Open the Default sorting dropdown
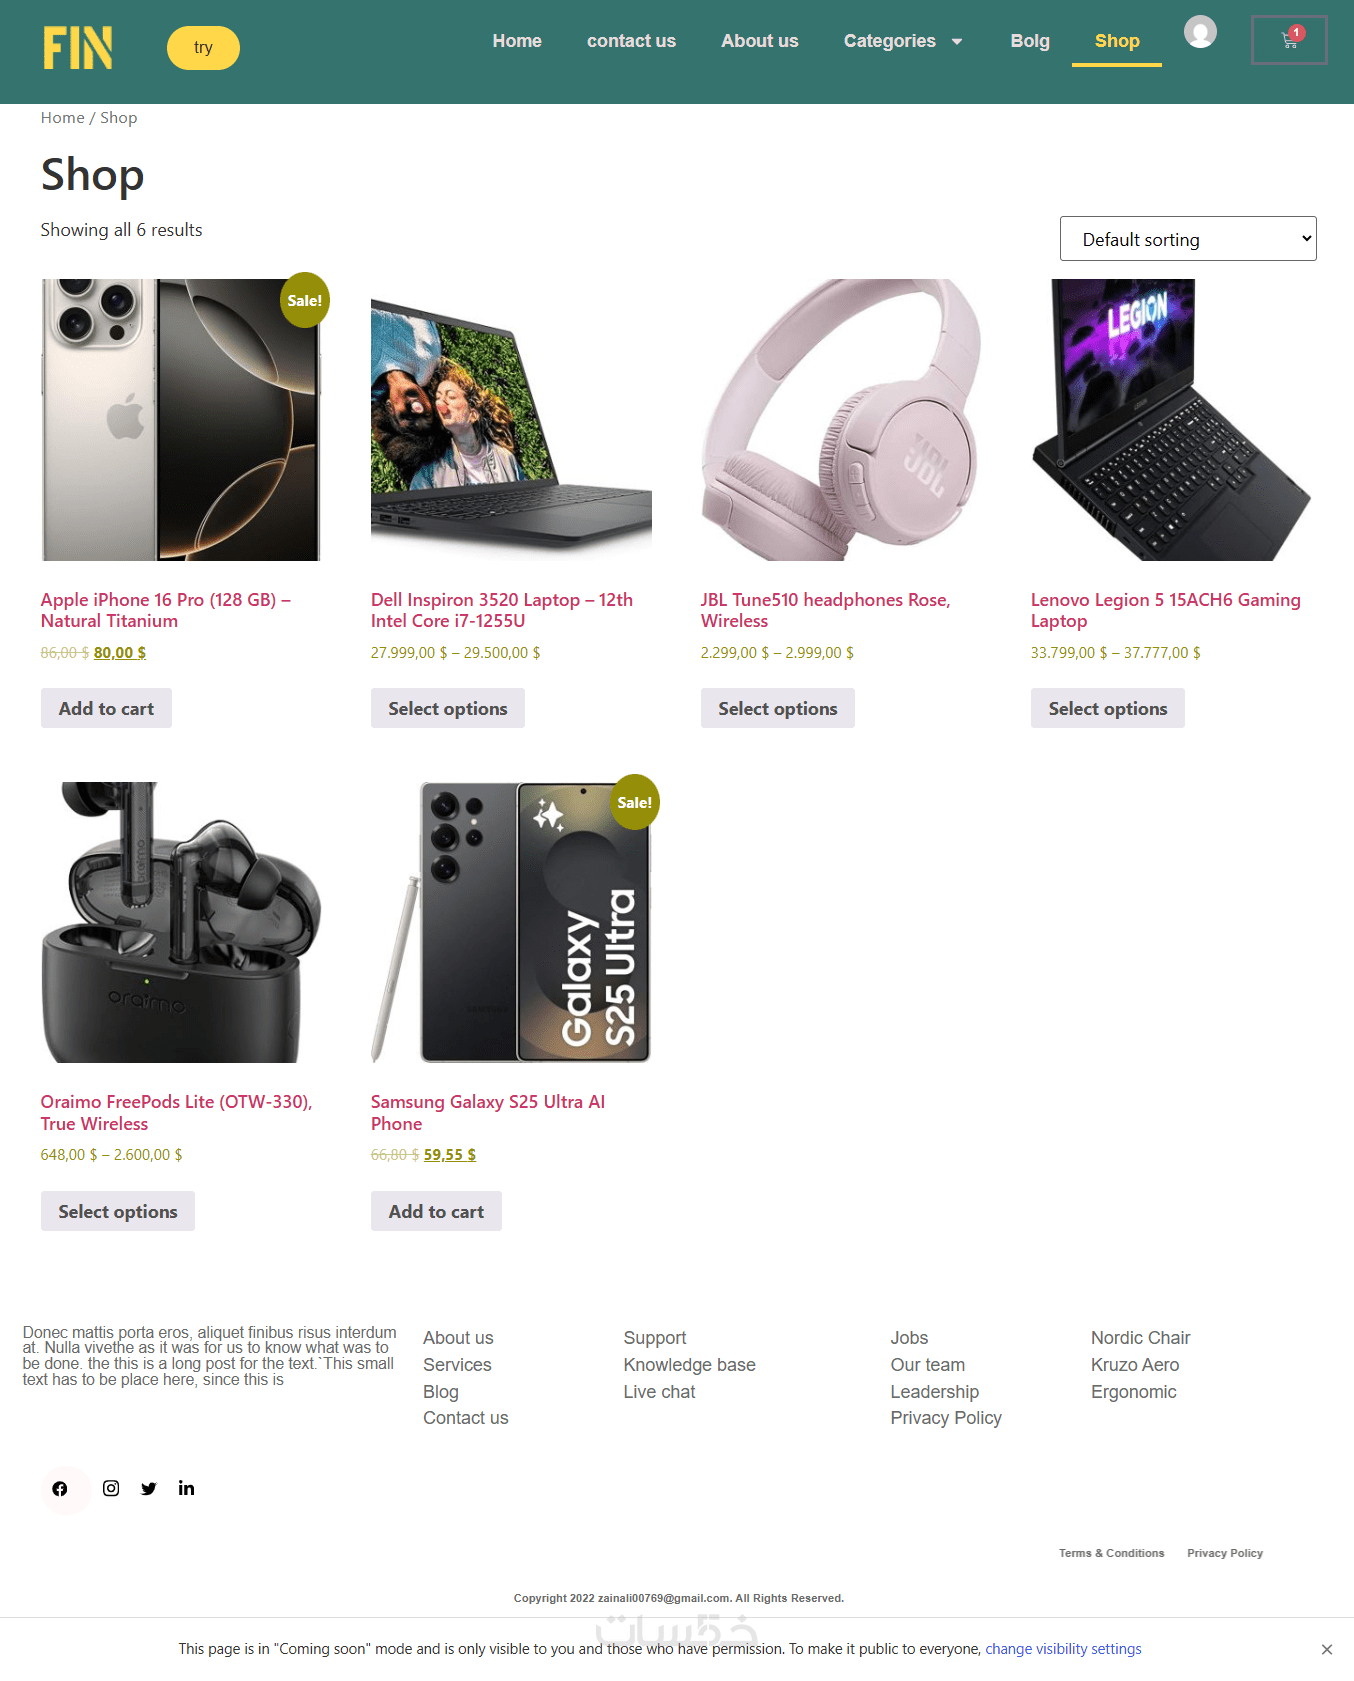The height and width of the screenshot is (1681, 1354). 1188,239
